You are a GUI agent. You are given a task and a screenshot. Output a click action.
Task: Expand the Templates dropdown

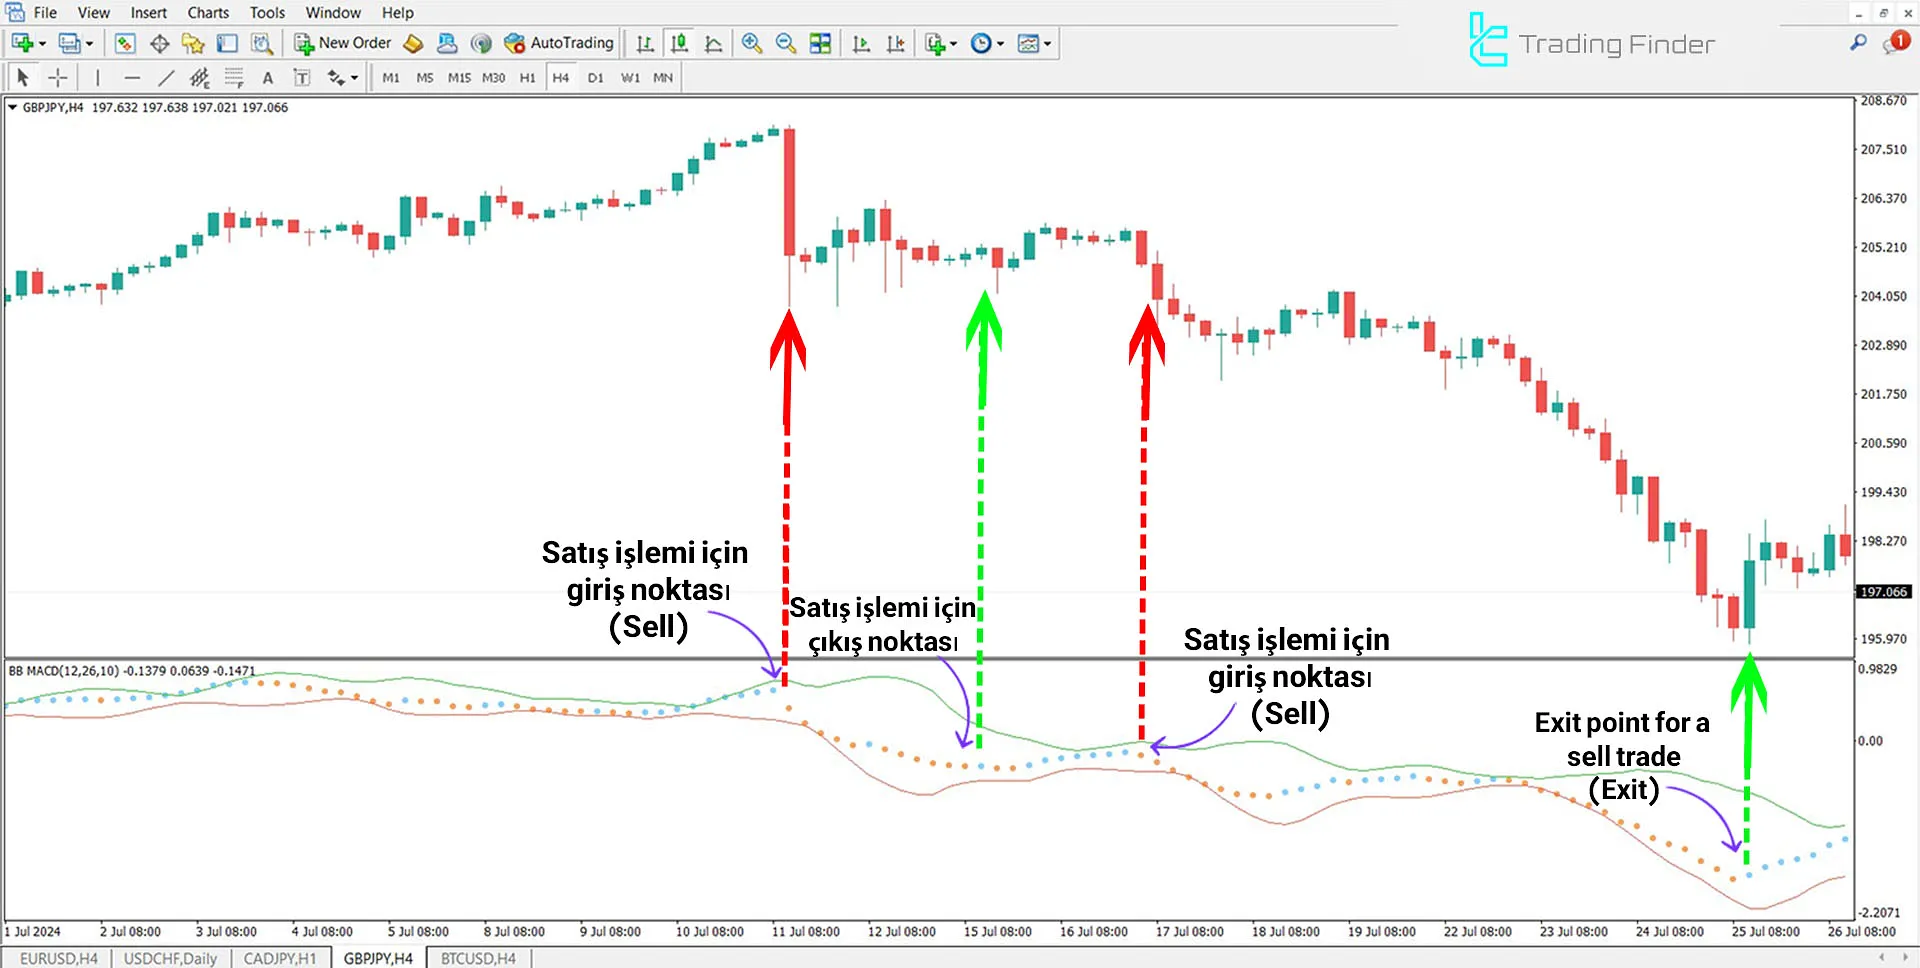1030,43
